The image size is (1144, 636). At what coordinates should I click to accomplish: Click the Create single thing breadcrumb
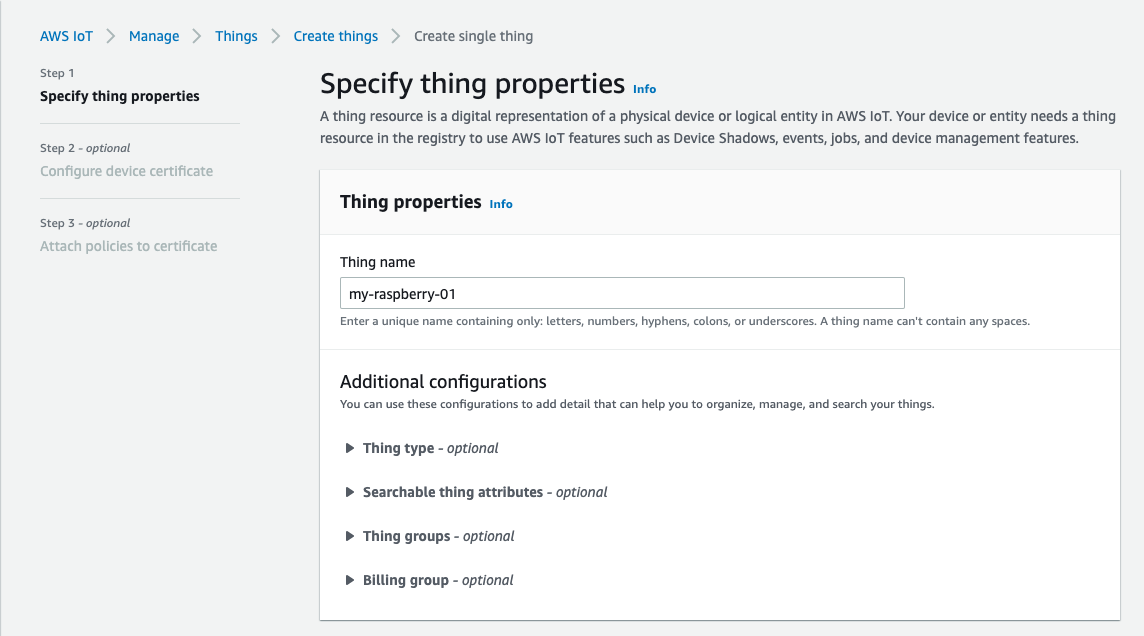pyautogui.click(x=473, y=36)
